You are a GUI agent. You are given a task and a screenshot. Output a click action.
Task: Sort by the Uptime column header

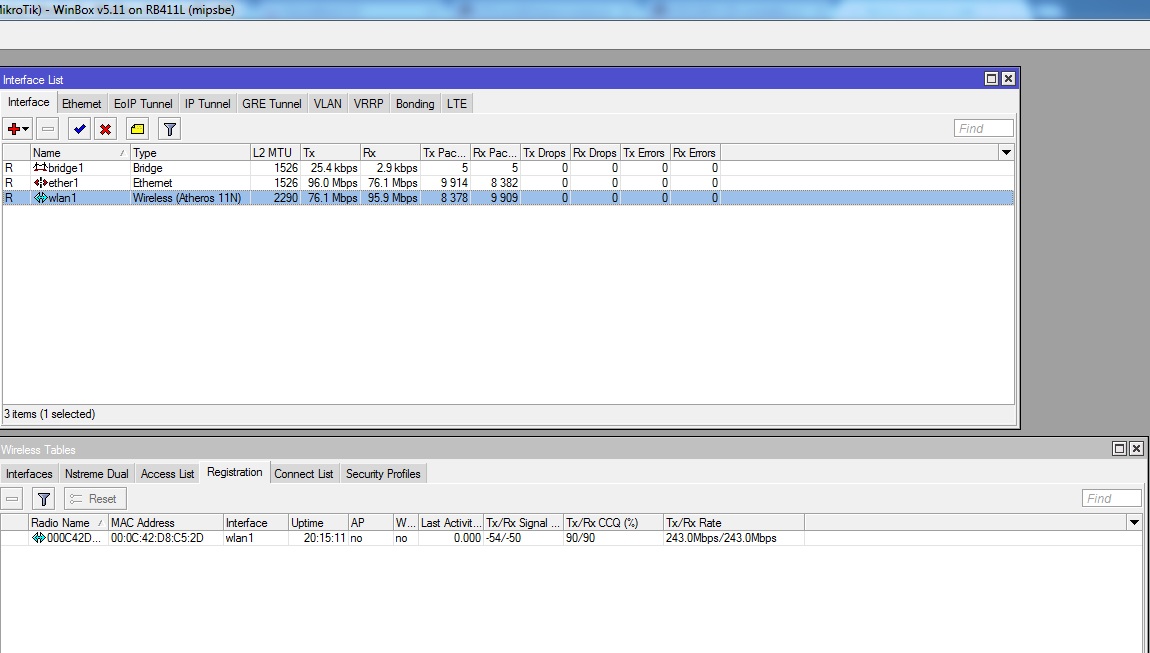(x=318, y=522)
